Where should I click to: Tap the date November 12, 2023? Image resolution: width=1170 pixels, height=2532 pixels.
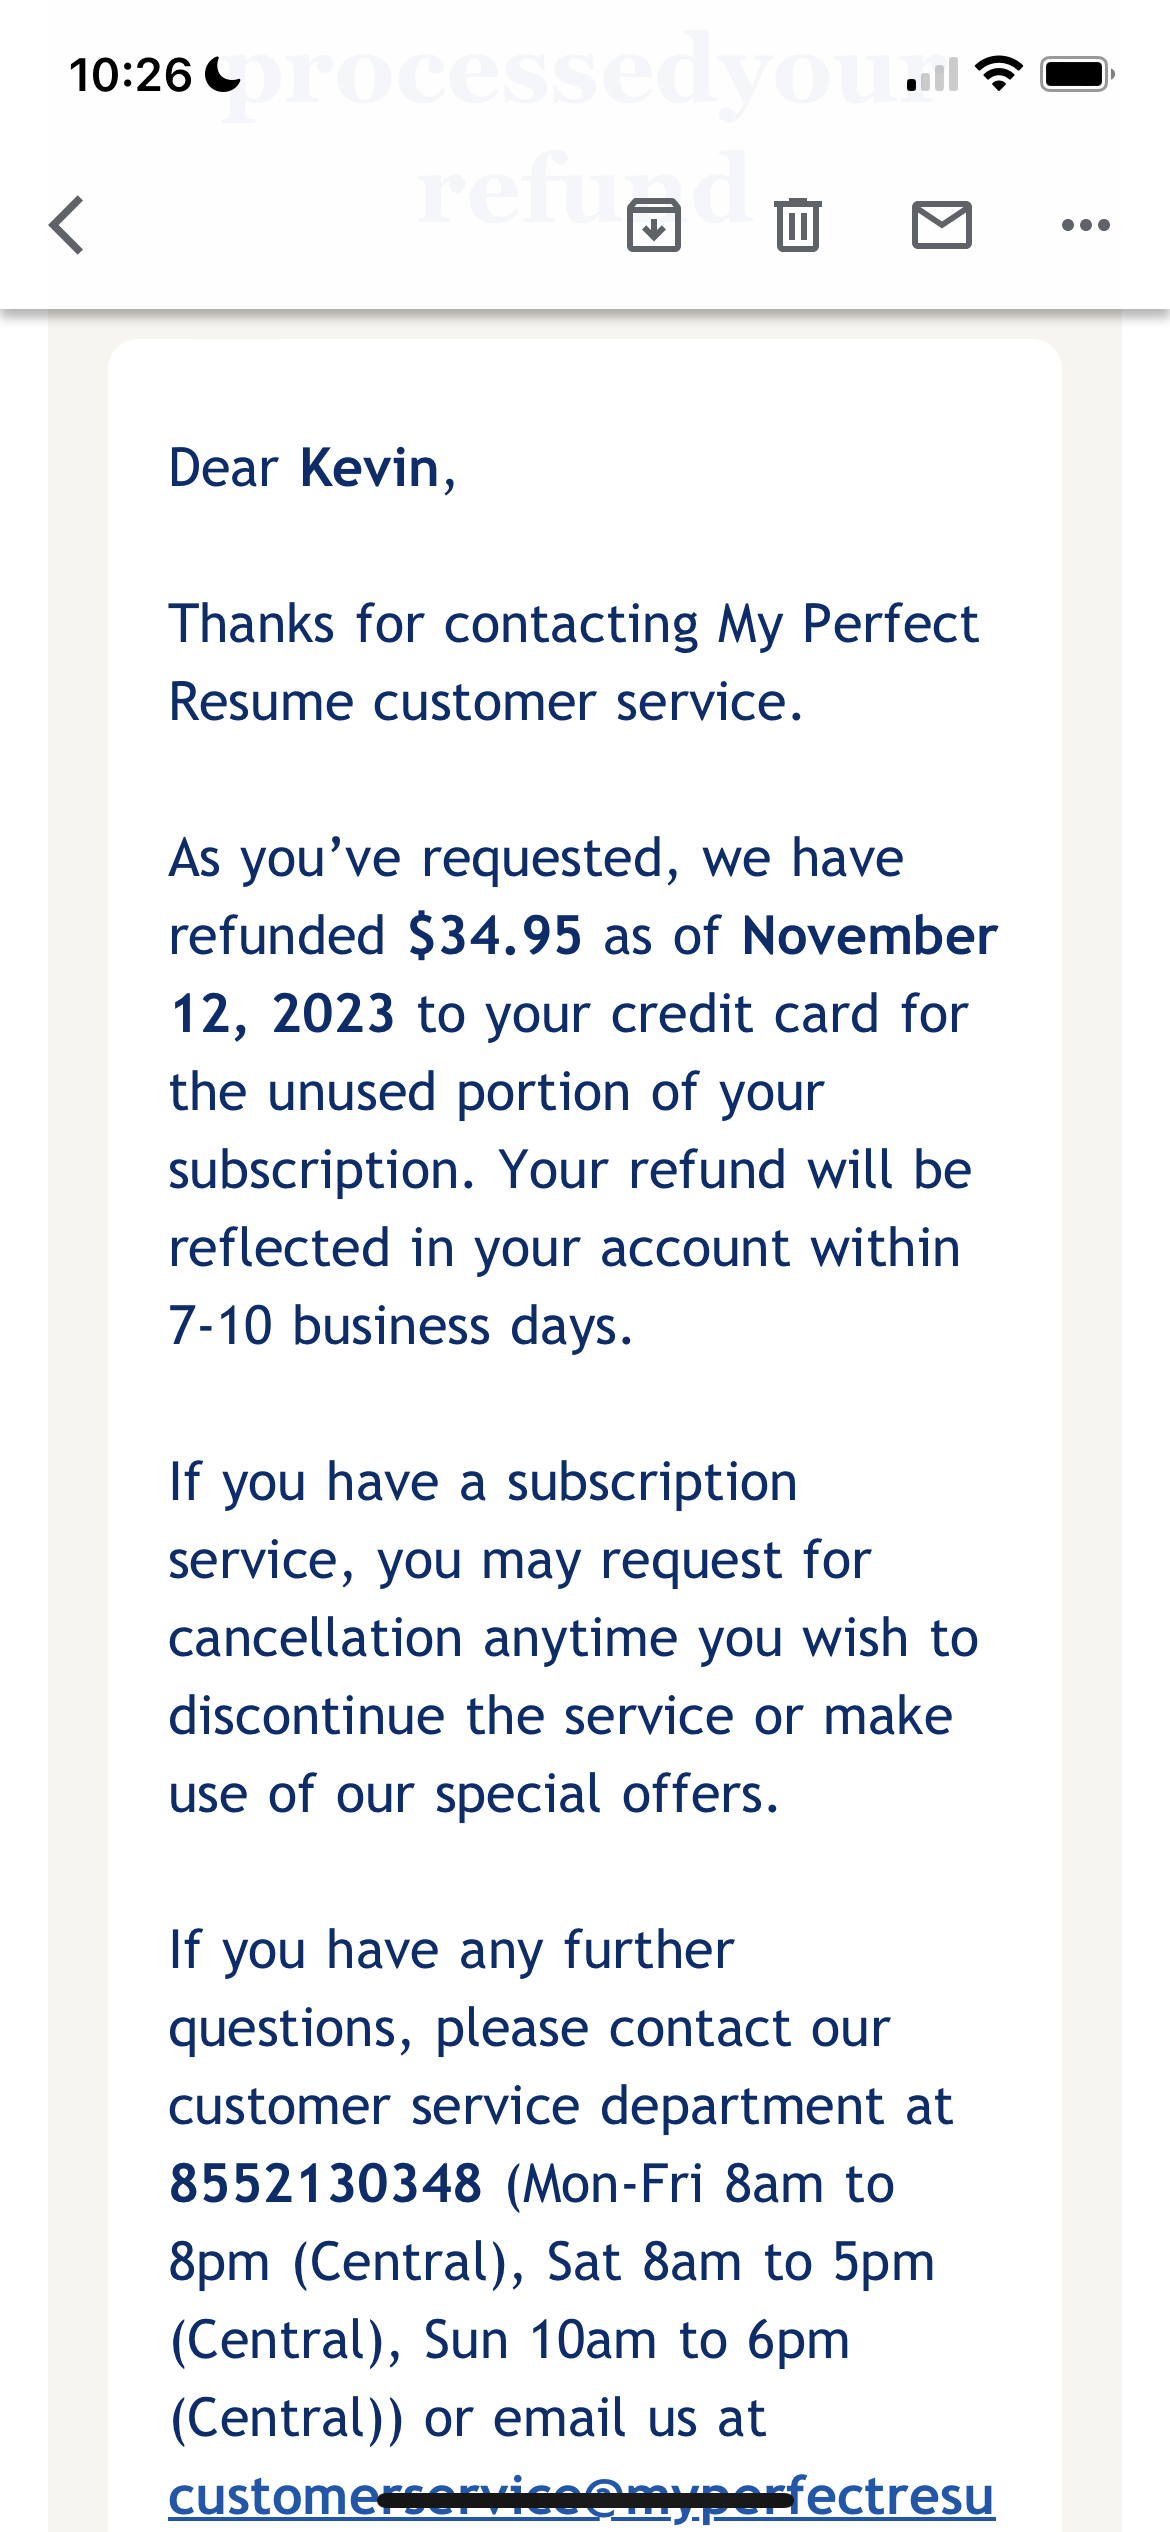coord(583,975)
